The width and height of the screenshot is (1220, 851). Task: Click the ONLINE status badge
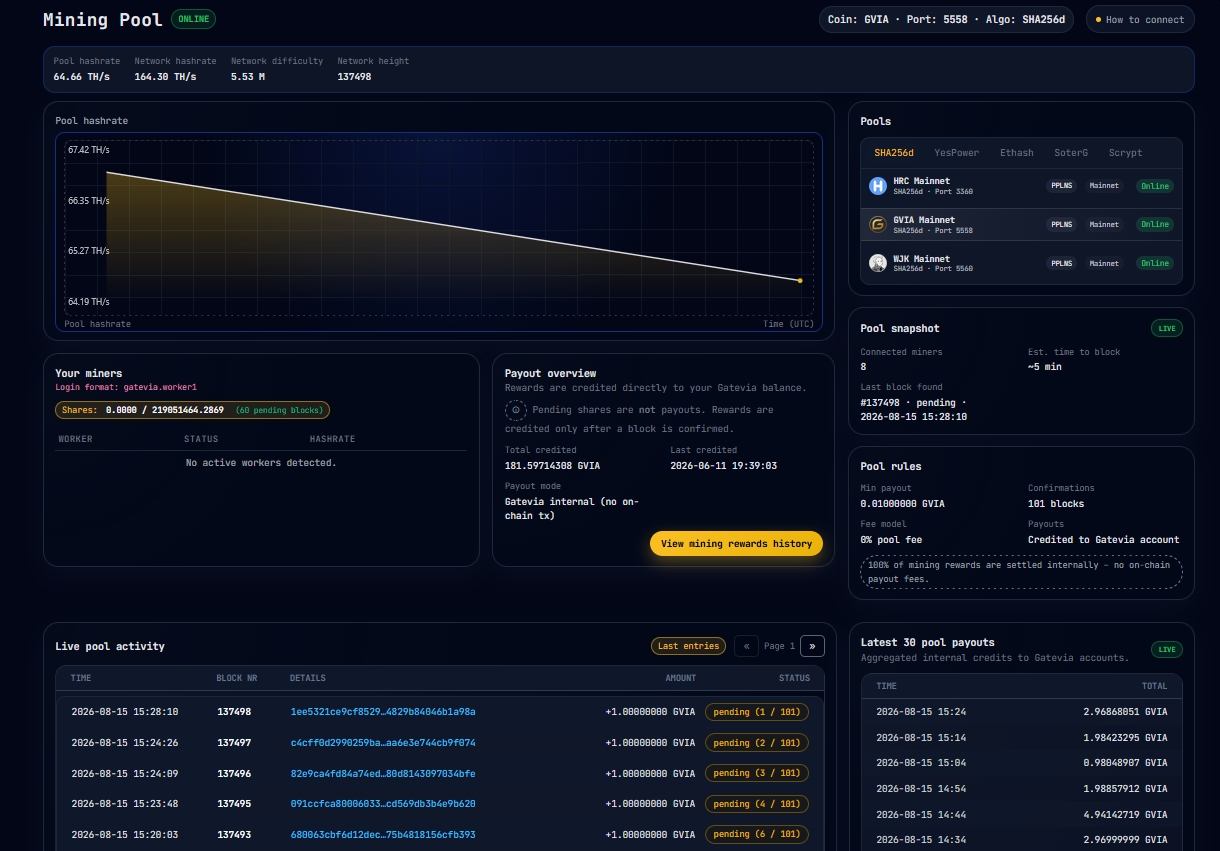point(193,19)
